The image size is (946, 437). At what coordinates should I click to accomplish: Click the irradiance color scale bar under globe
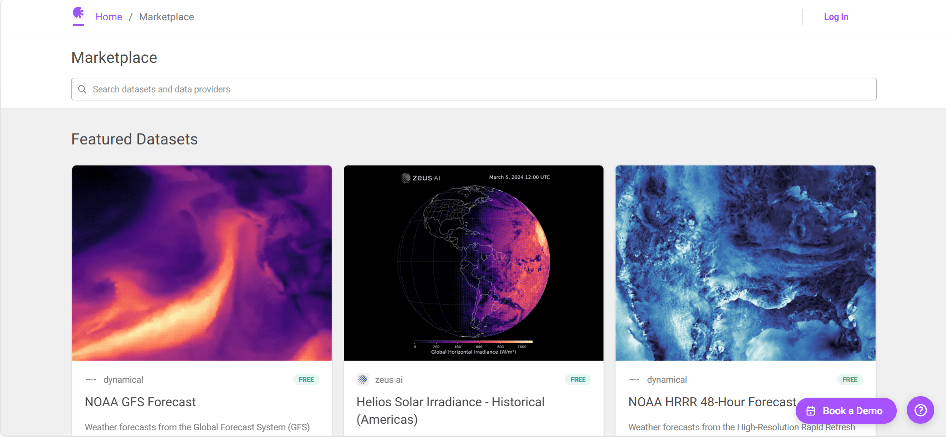[x=473, y=342]
